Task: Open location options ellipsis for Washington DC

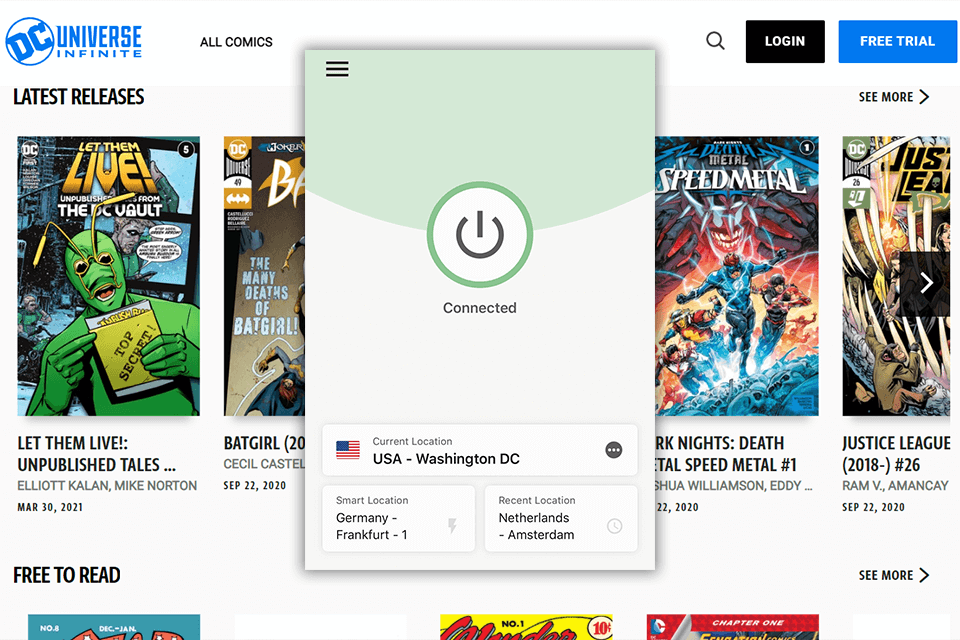Action: 613,450
